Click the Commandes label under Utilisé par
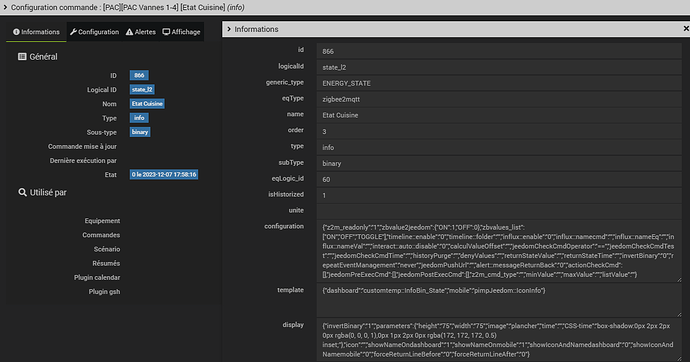Viewport: 690px width, 362px height. click(101, 235)
